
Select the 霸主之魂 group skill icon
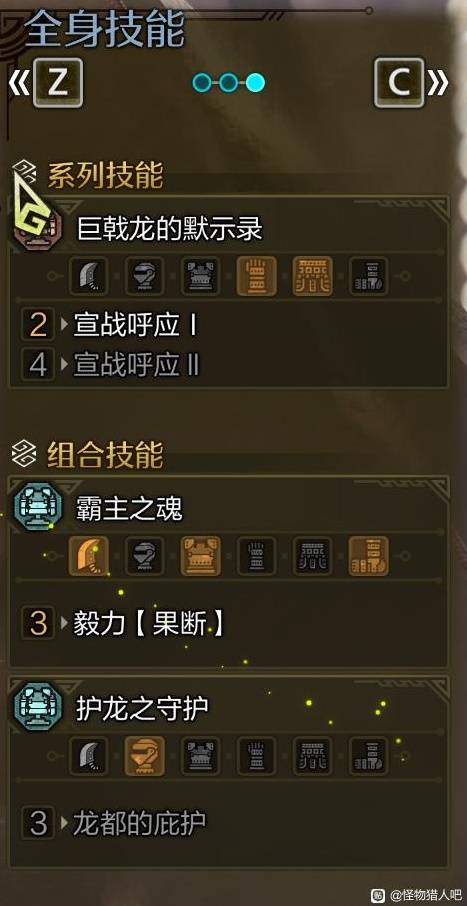tap(38, 506)
